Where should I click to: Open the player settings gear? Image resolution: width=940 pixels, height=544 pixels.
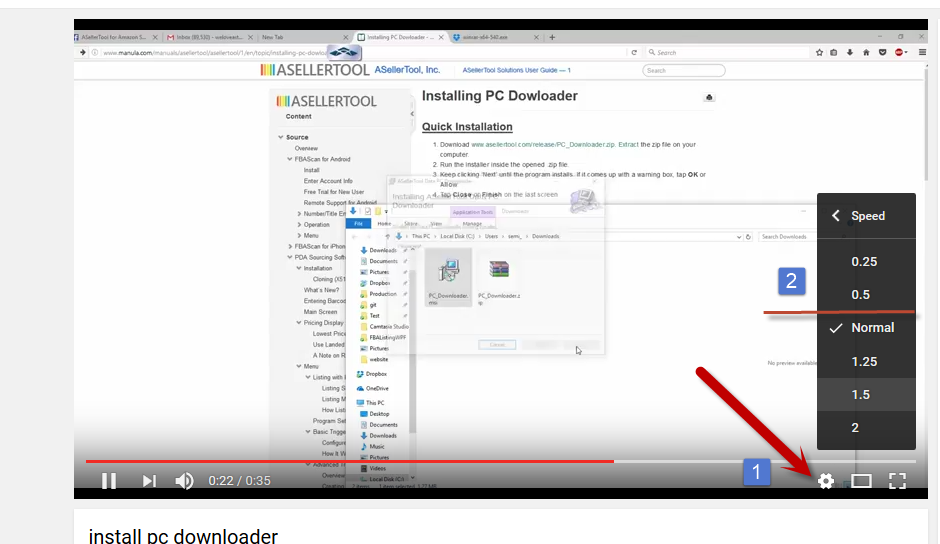point(825,480)
